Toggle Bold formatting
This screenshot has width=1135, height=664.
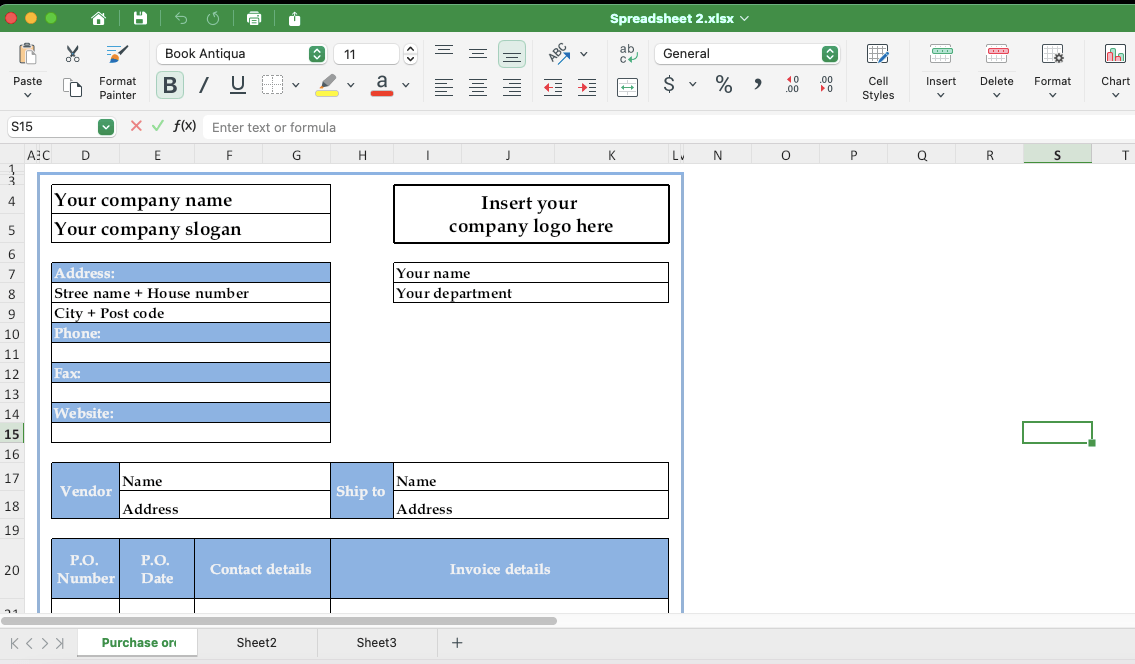coord(169,85)
